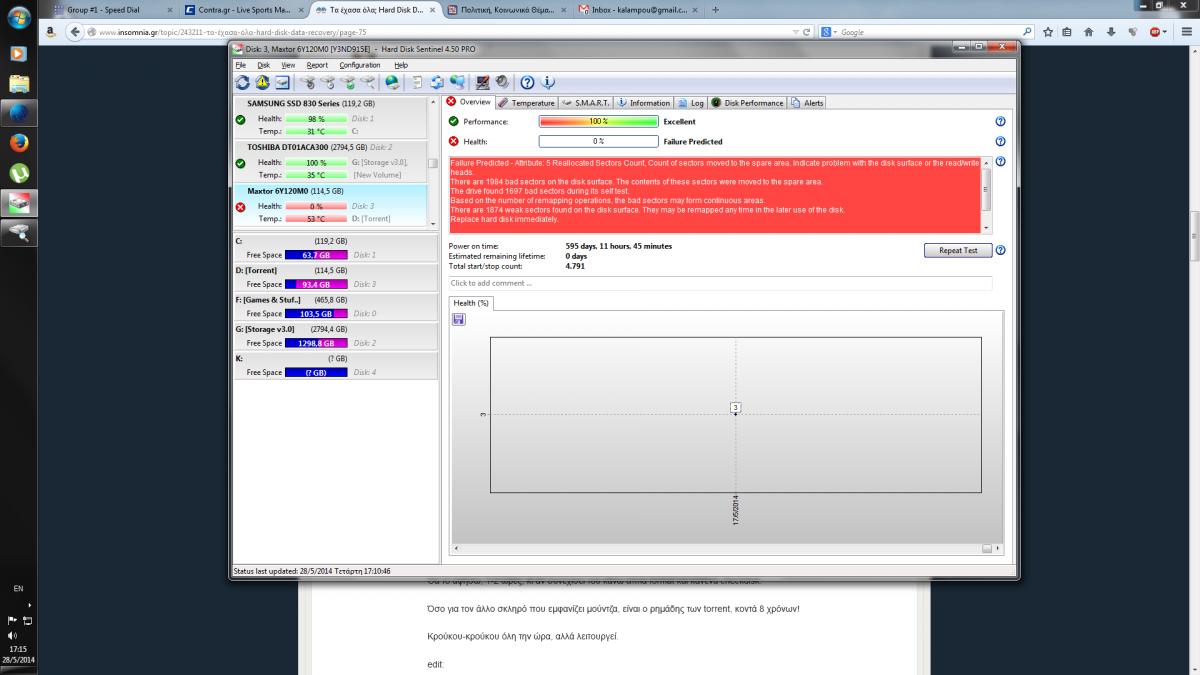Click help icon beside Performance row

click(1000, 121)
